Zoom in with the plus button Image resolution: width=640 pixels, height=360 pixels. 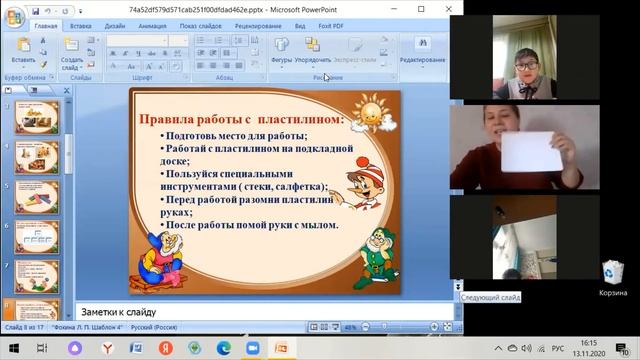pos(434,327)
